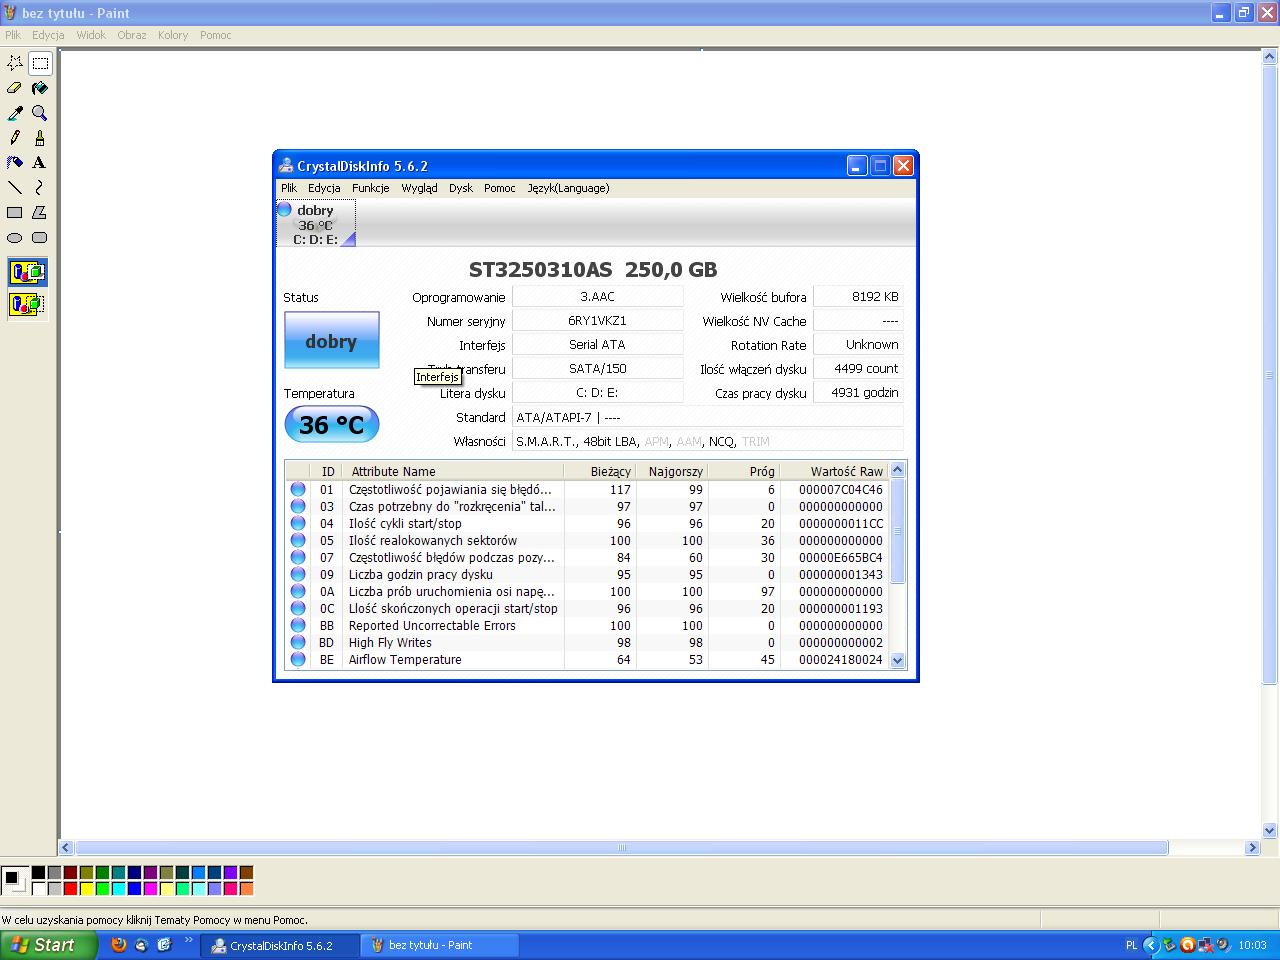Viewport: 1280px width, 960px height.
Task: Switch to bez tytułu - Paint taskbar button
Action: pyautogui.click(x=439, y=945)
